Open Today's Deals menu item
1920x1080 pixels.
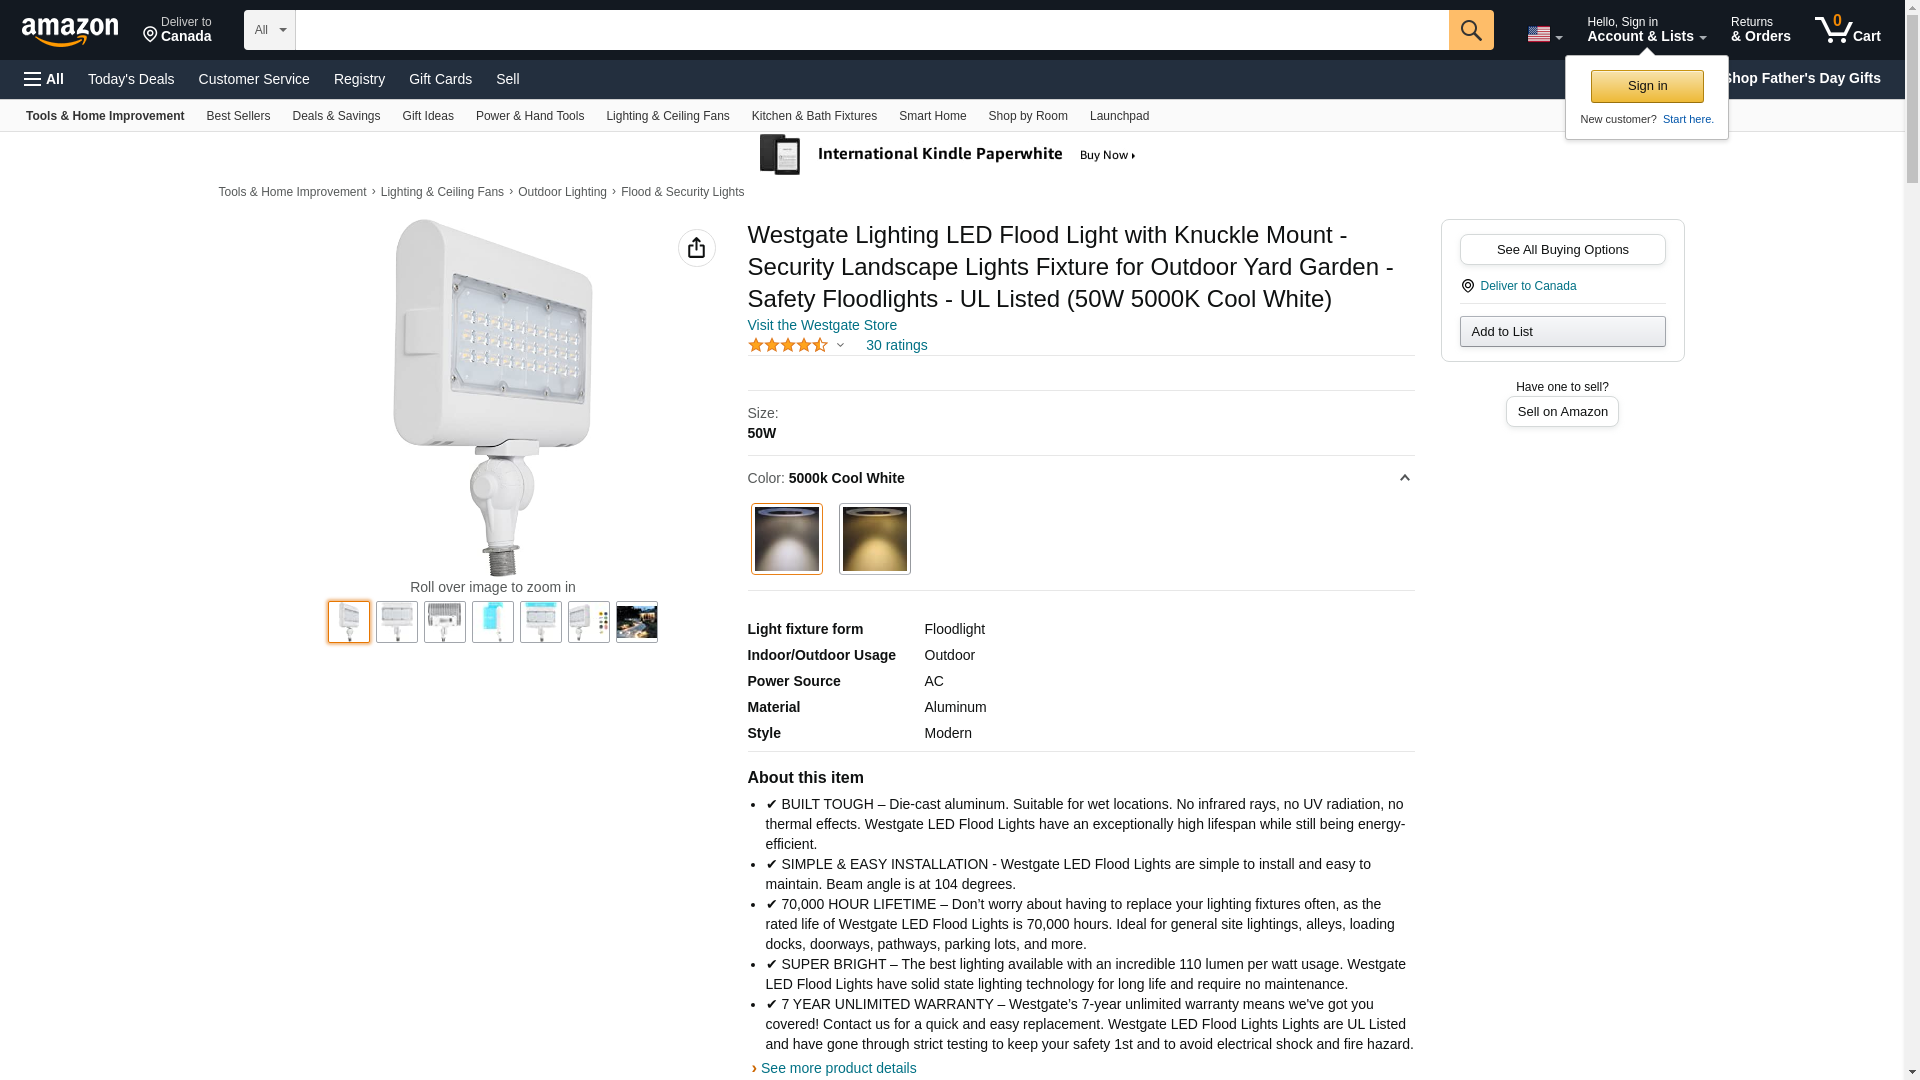click(131, 79)
